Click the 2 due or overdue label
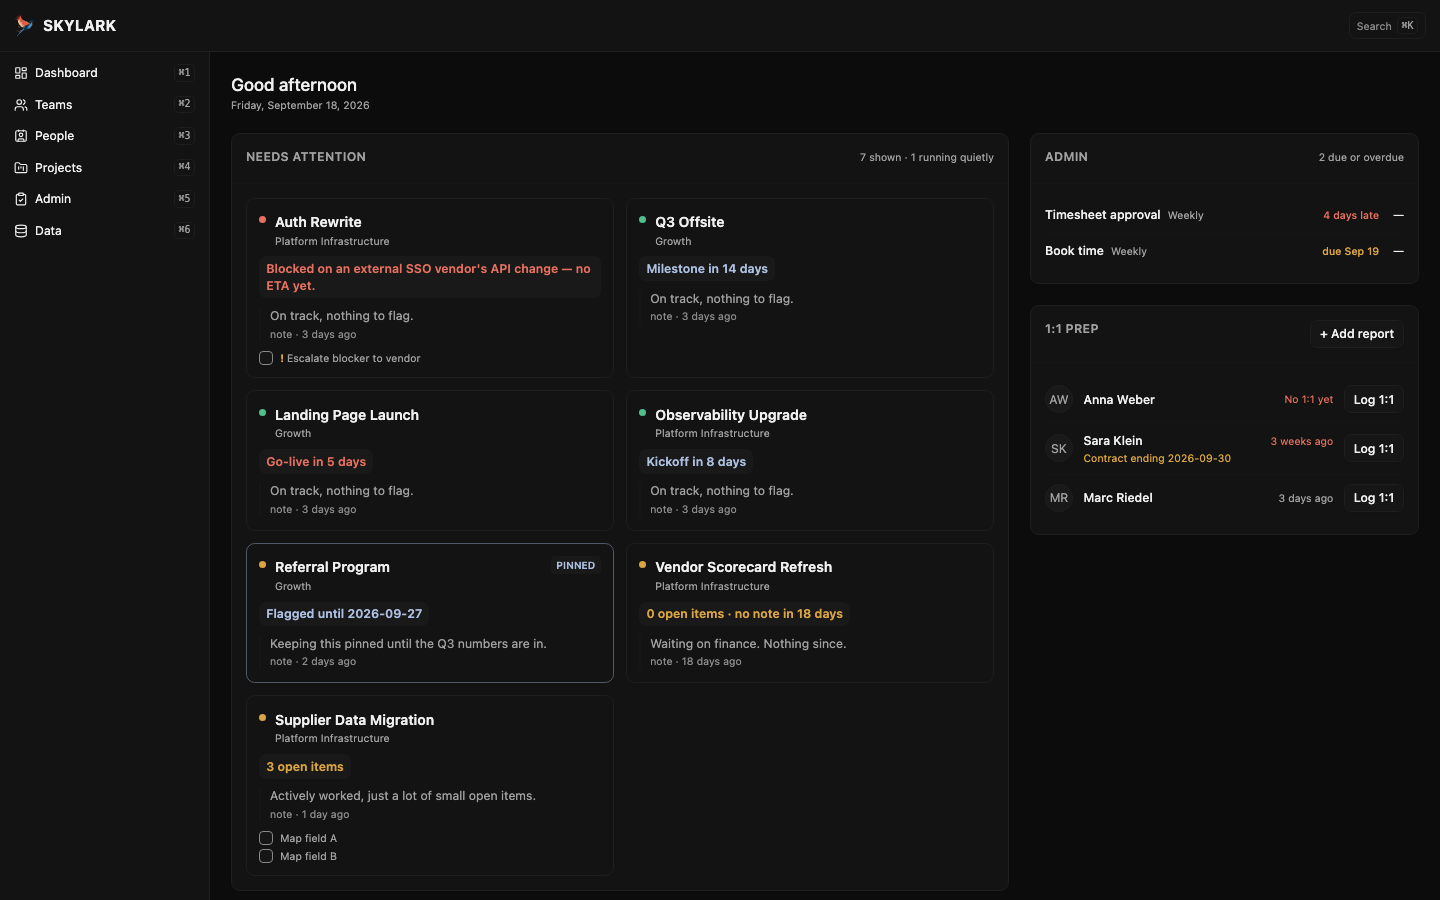The height and width of the screenshot is (900, 1440). (1361, 157)
